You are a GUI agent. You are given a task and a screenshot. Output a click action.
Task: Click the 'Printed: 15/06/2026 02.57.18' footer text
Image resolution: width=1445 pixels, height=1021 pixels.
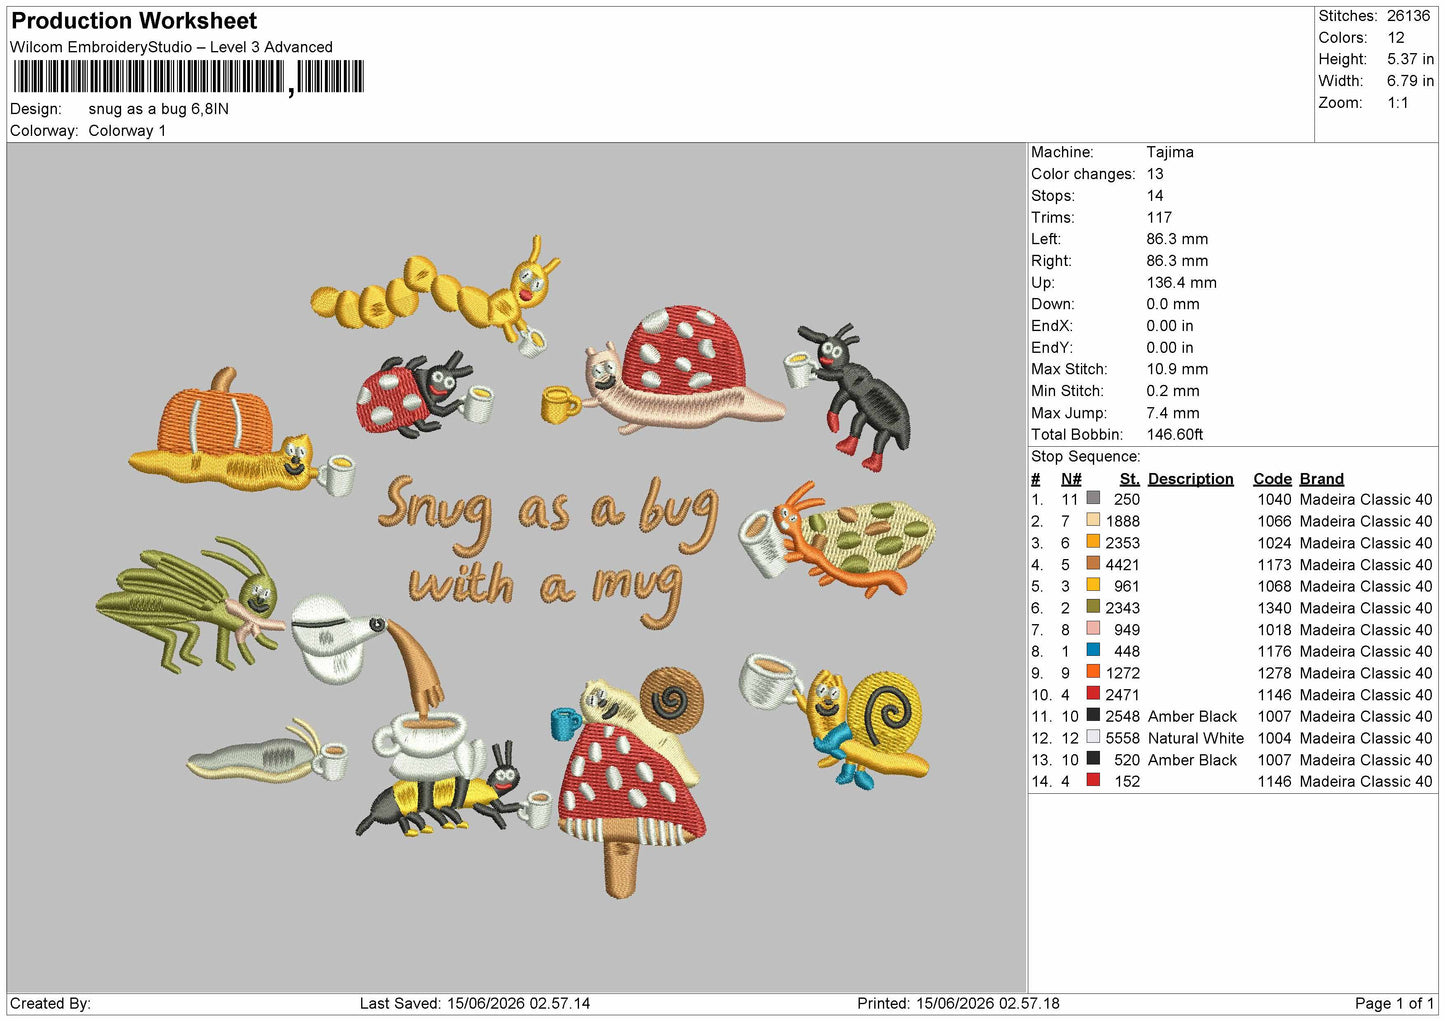click(x=958, y=1003)
